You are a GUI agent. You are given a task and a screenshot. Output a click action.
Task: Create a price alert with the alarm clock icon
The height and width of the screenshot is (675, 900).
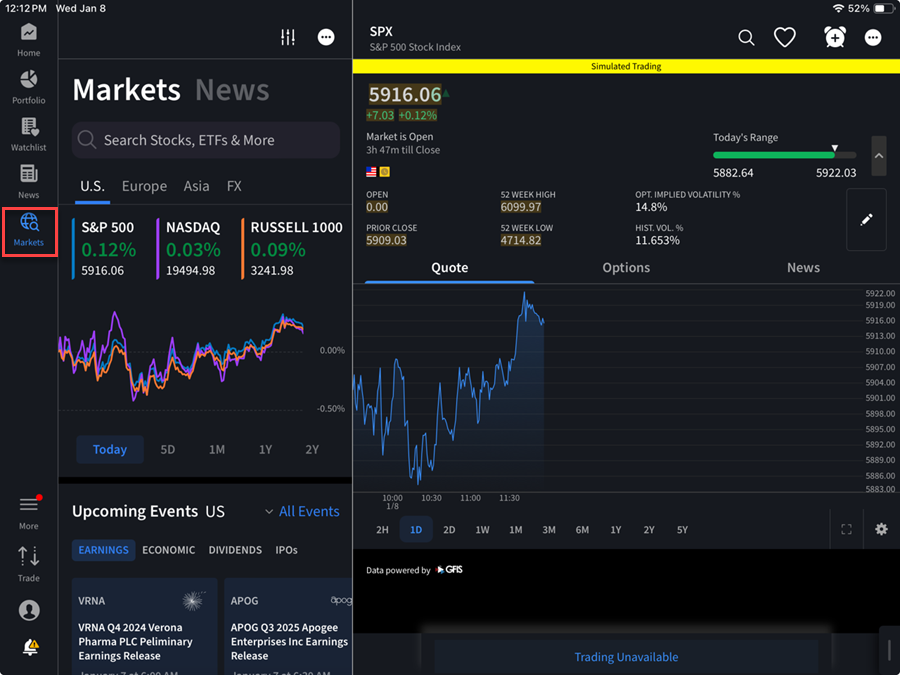tap(834, 37)
